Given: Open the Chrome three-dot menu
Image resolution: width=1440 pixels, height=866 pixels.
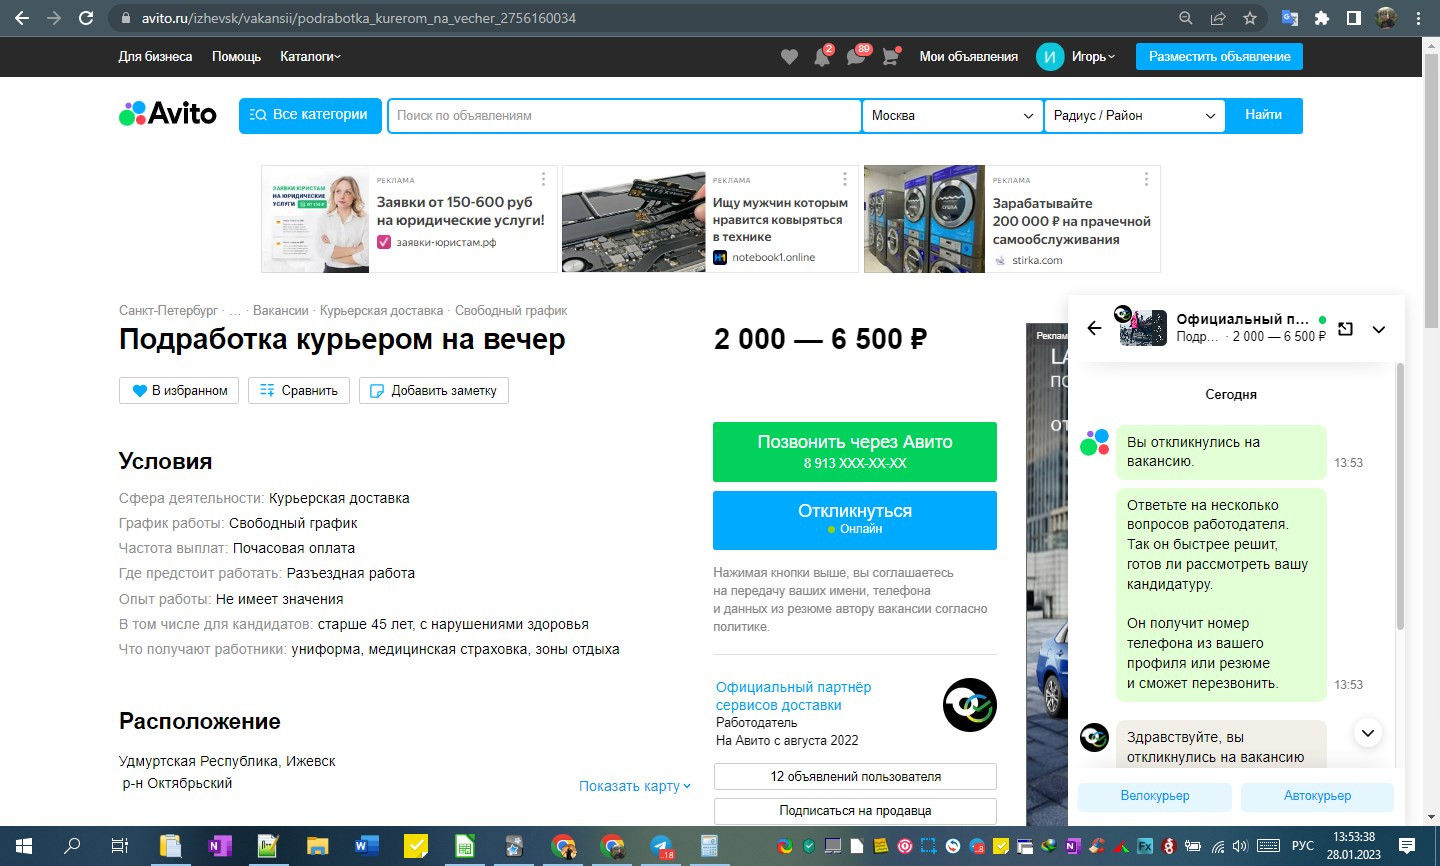Looking at the screenshot, I should (x=1420, y=18).
